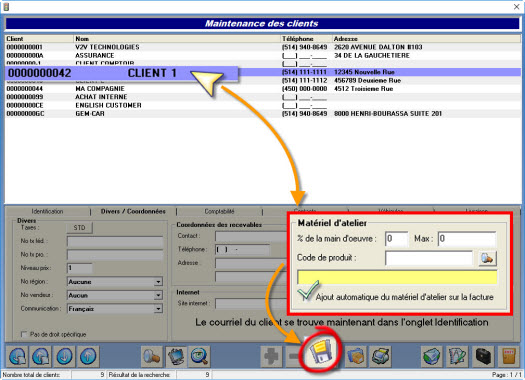
Task: Click the 456789 Deuxieme Rue address cell
Action: click(367, 80)
